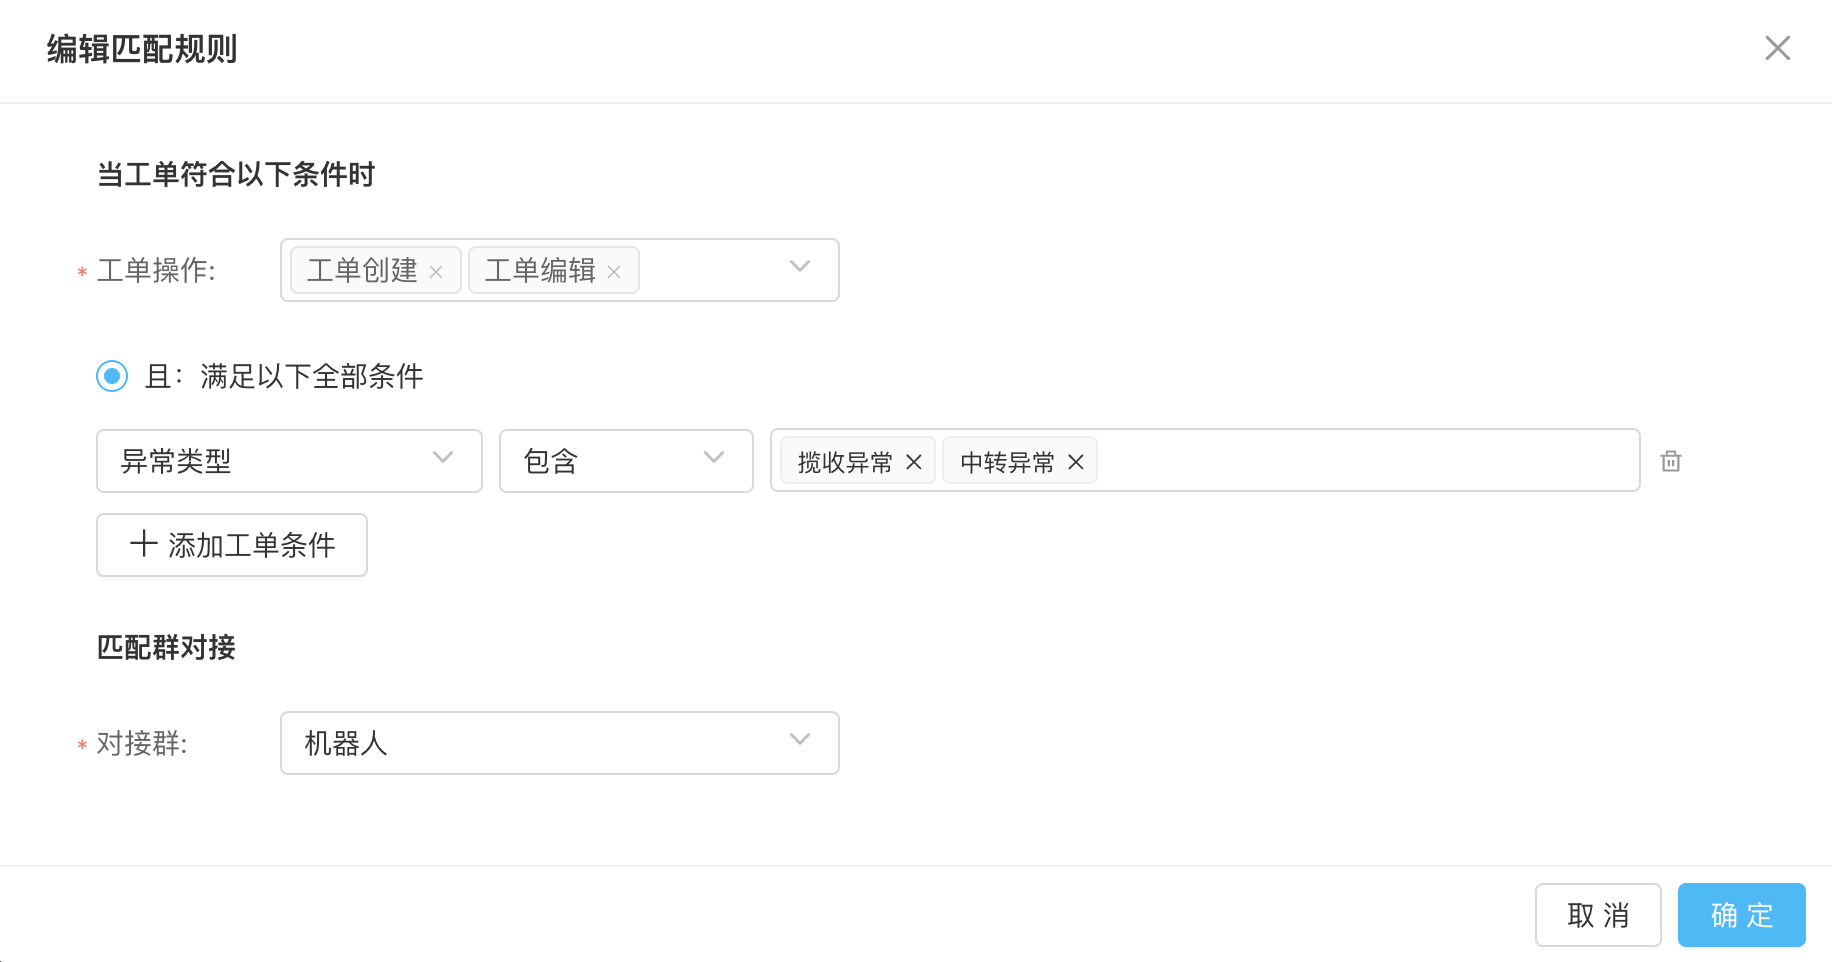Remove the 工单编辑 tag
1832x962 pixels.
tap(614, 272)
